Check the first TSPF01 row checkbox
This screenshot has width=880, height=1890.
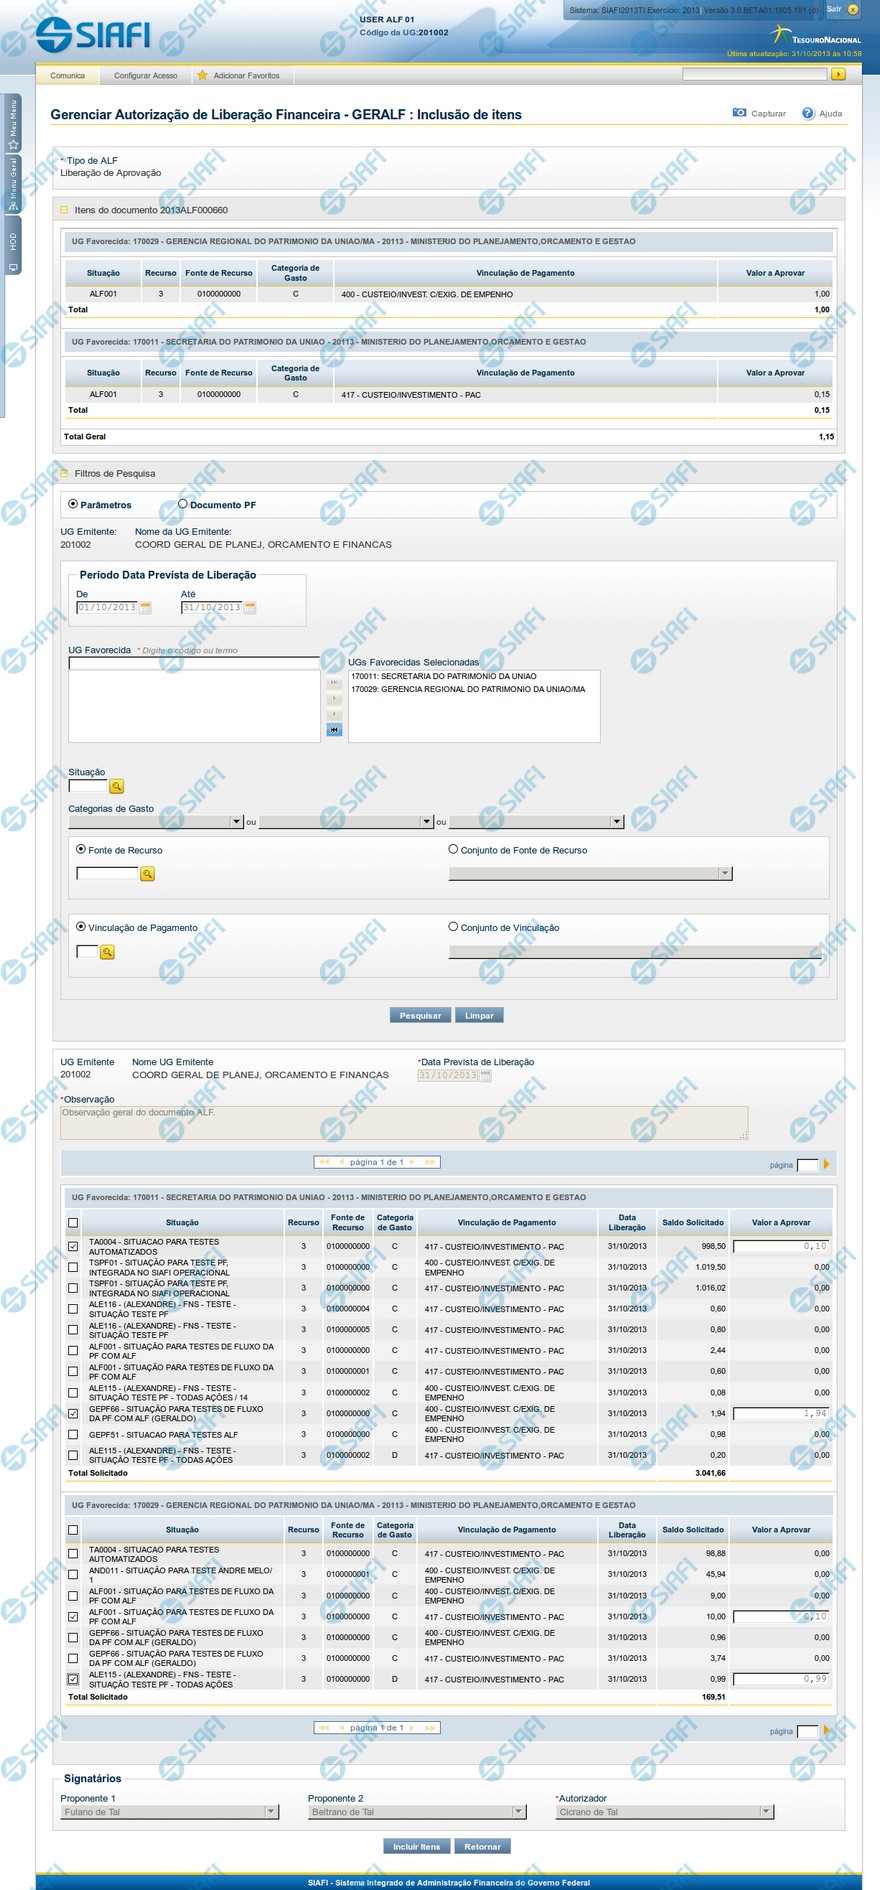click(73, 1267)
